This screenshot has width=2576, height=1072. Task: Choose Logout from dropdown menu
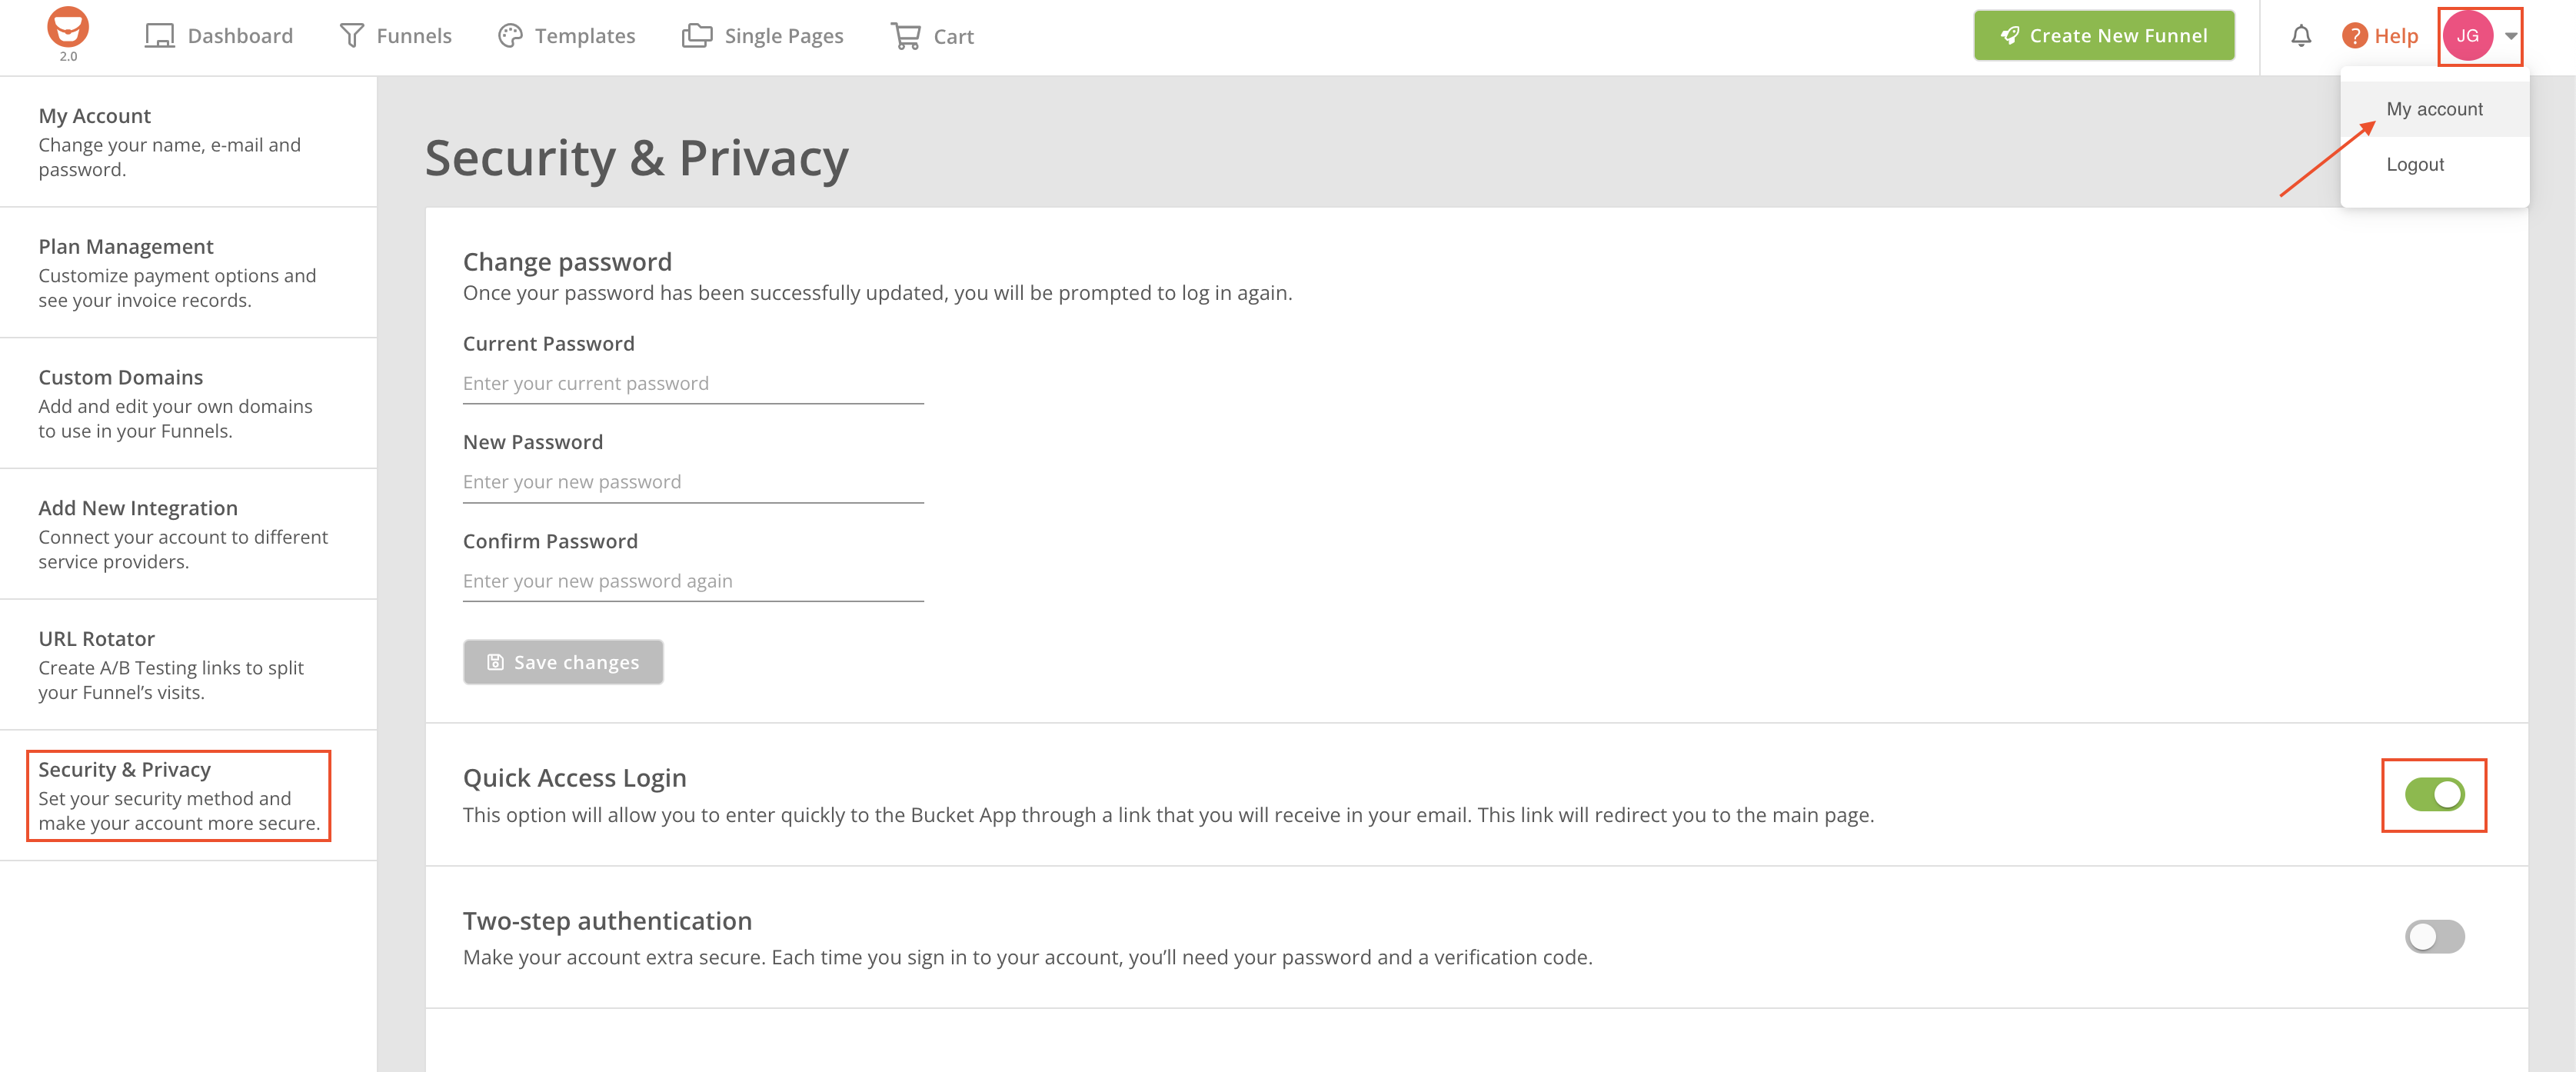[2415, 165]
